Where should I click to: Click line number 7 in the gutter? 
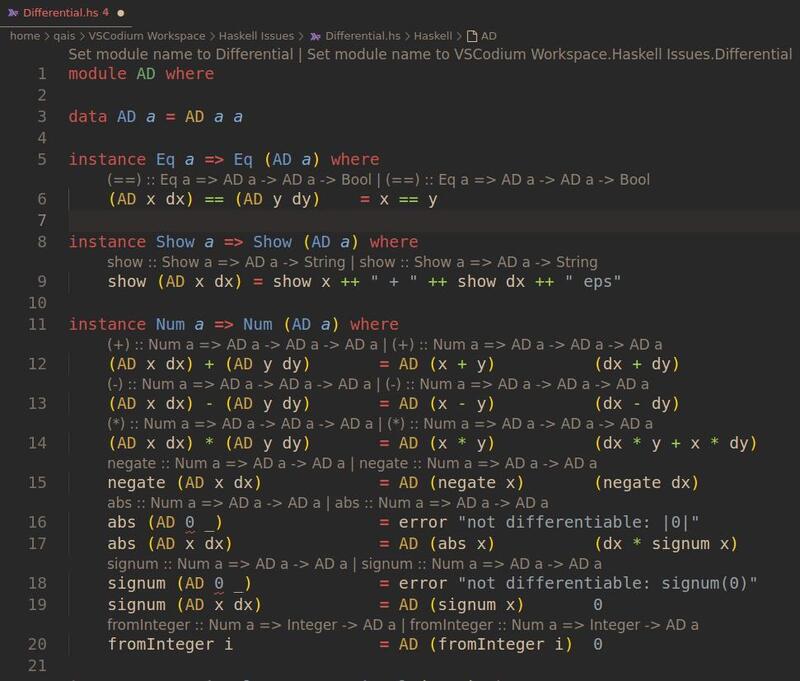(41, 220)
